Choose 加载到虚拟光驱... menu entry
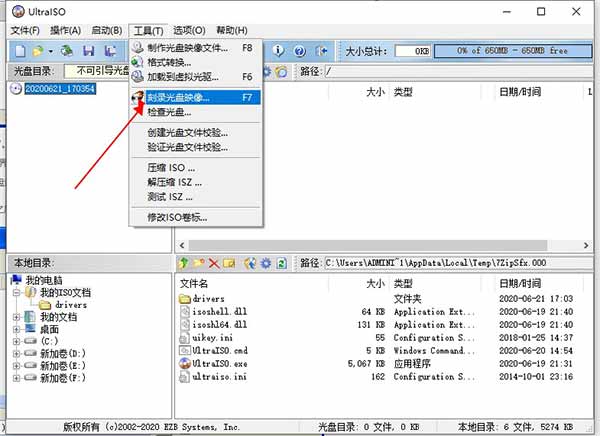 tap(196, 77)
